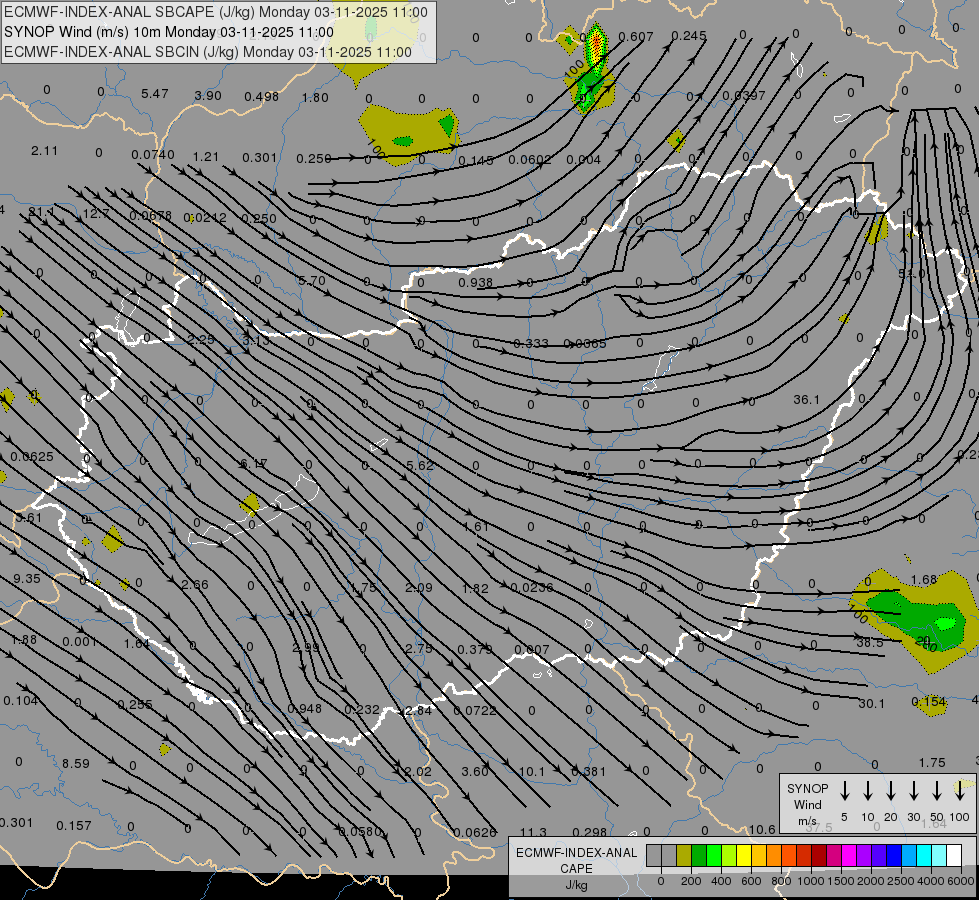Click the 5 m/s wind arrow in legend

(x=845, y=790)
